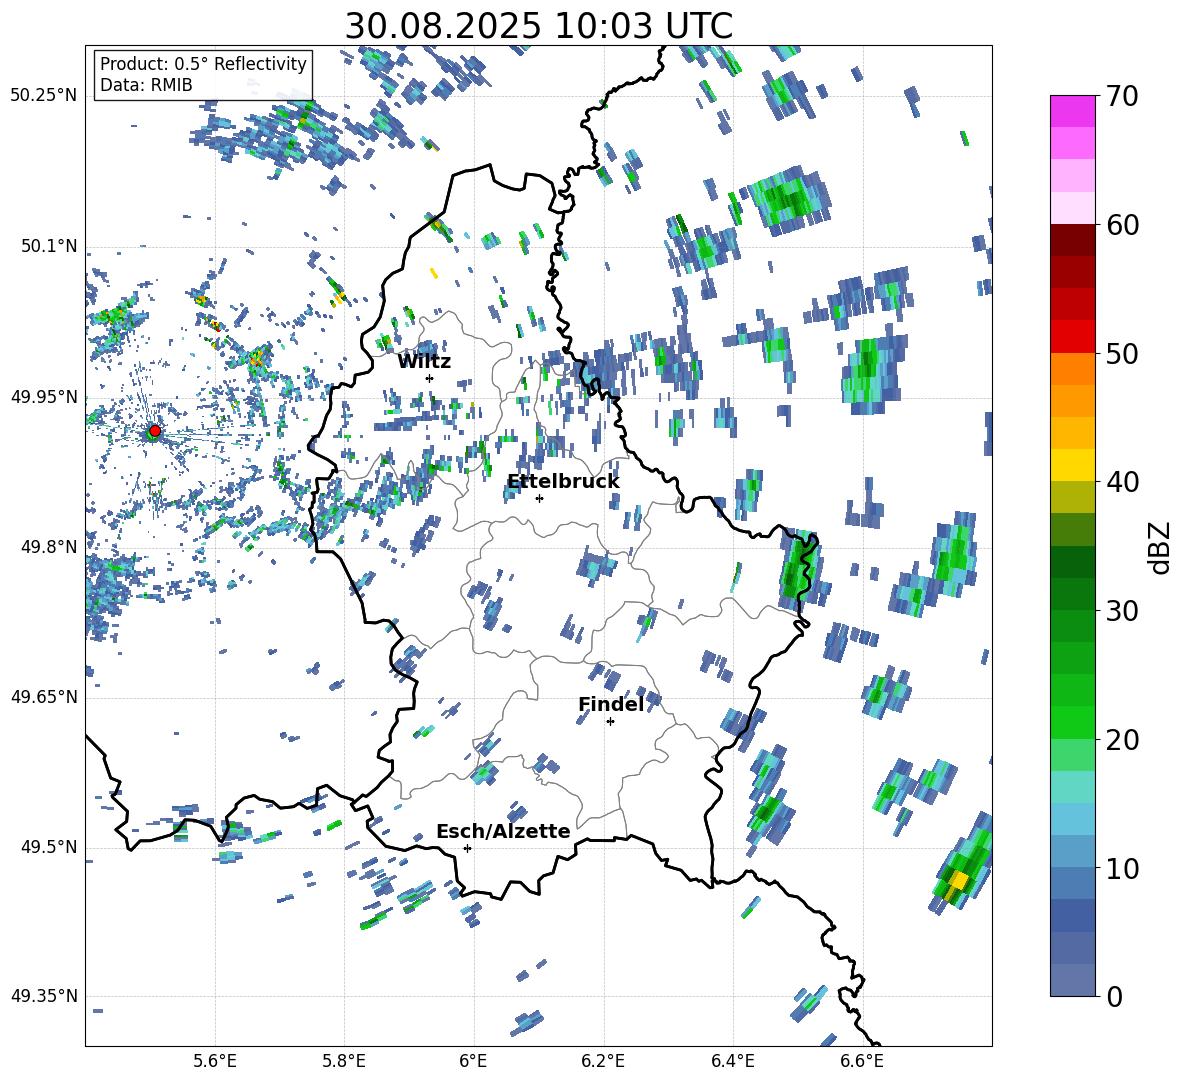Click the 50.1°N latitude label
Viewport: 1184px width, 1081px height.
[x=50, y=246]
